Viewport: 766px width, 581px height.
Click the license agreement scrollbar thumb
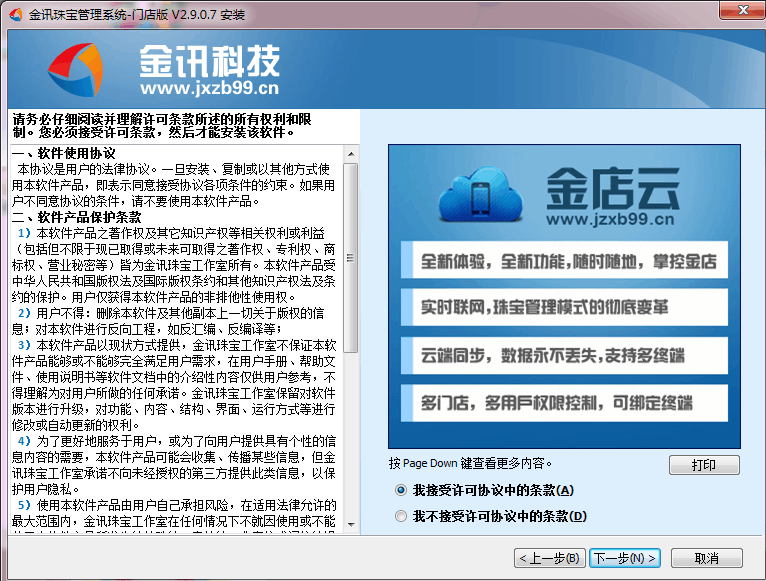point(350,258)
